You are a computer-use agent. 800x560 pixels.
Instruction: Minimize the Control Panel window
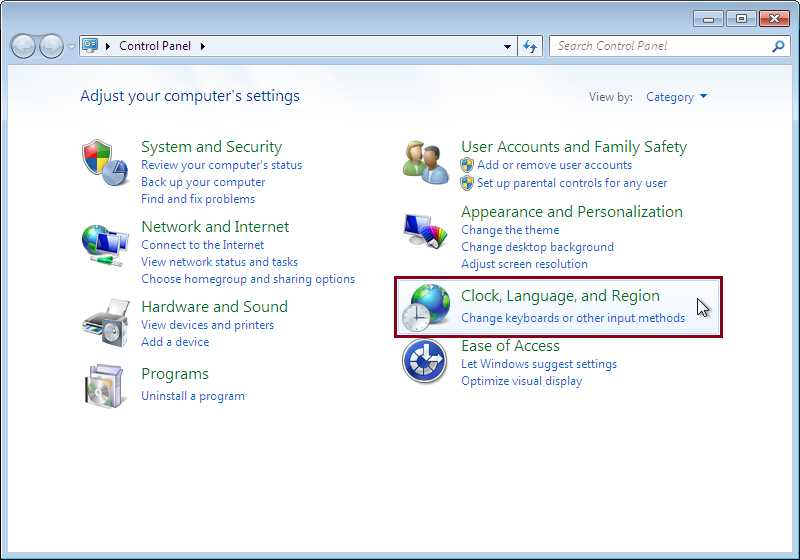[x=708, y=19]
